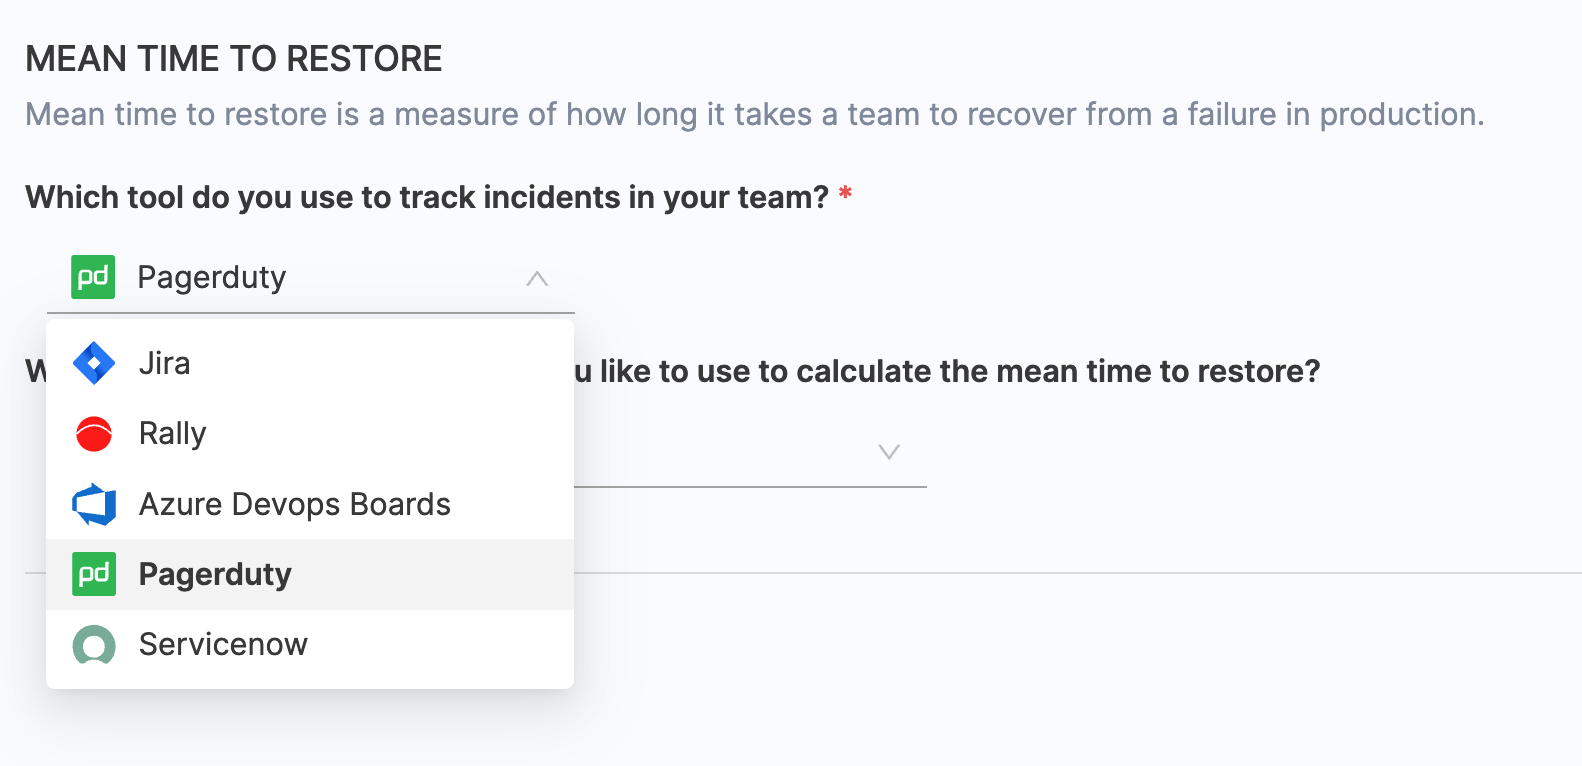1582x766 pixels.
Task: Click the Azure Devops Boards logo icon
Action: pos(94,504)
